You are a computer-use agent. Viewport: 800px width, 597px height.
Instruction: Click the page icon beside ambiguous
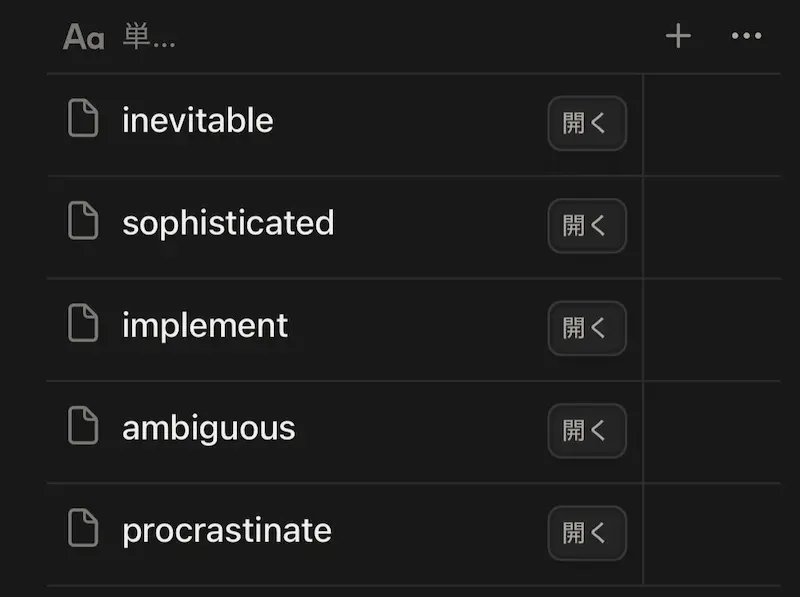83,428
